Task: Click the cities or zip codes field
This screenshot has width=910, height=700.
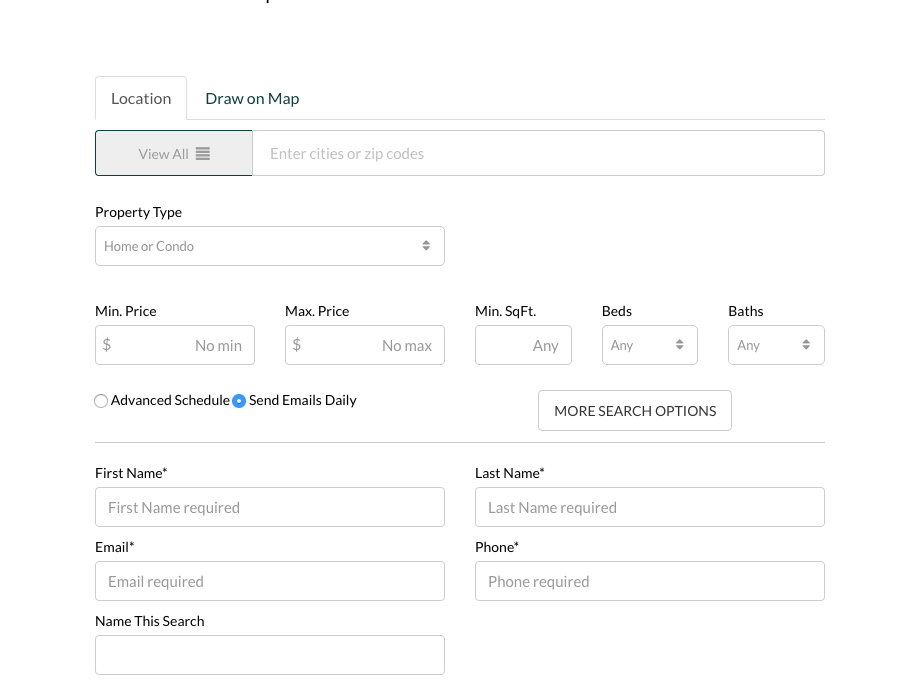Action: point(538,153)
